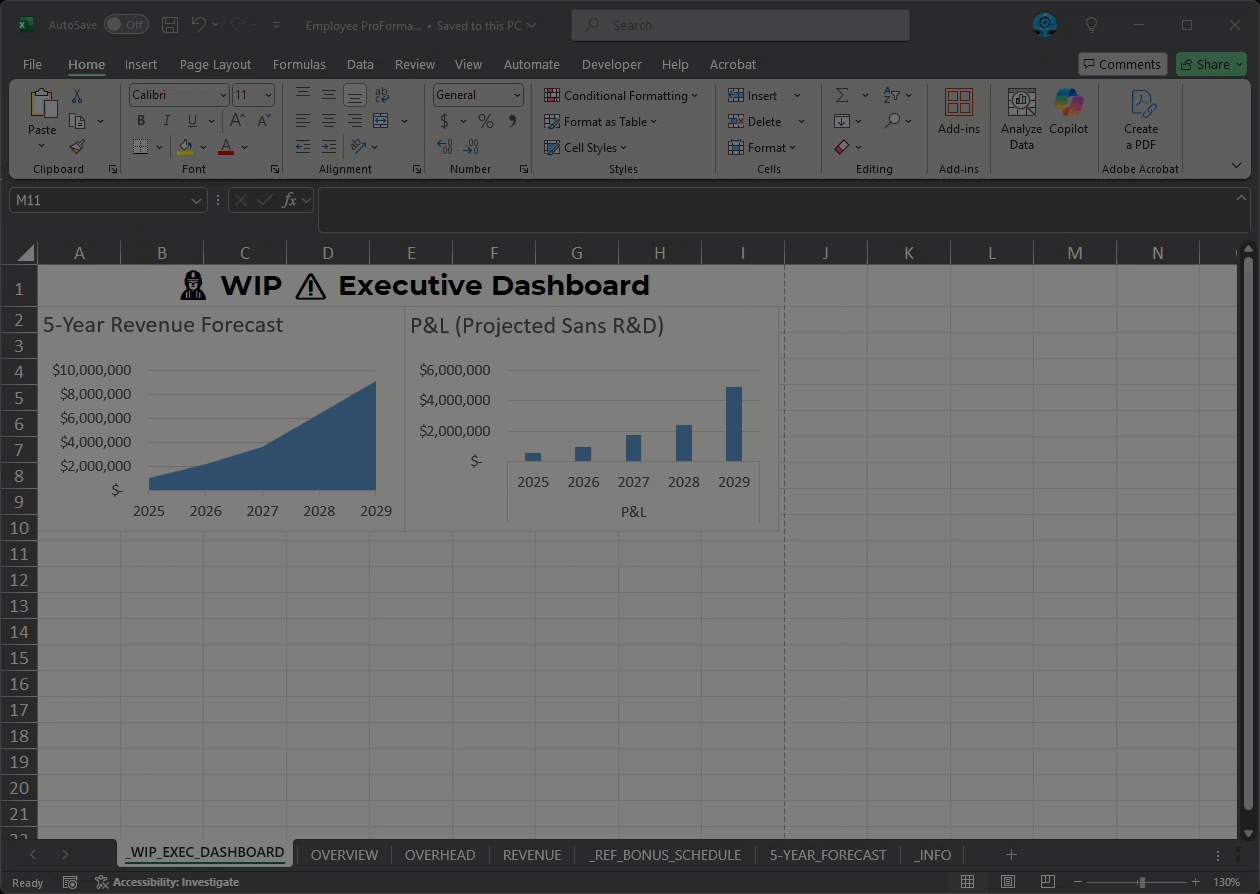Click the Merge & Center icon
The image size is (1260, 894).
[381, 121]
